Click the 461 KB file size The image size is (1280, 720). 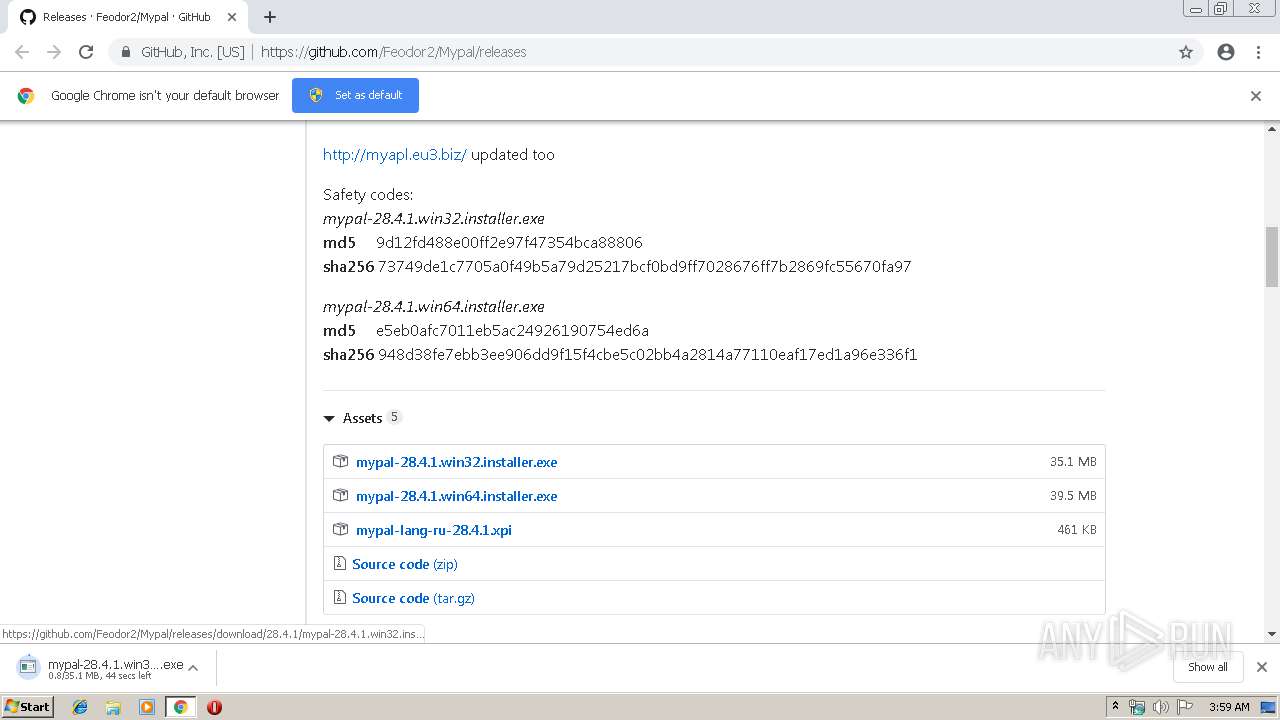point(1077,530)
